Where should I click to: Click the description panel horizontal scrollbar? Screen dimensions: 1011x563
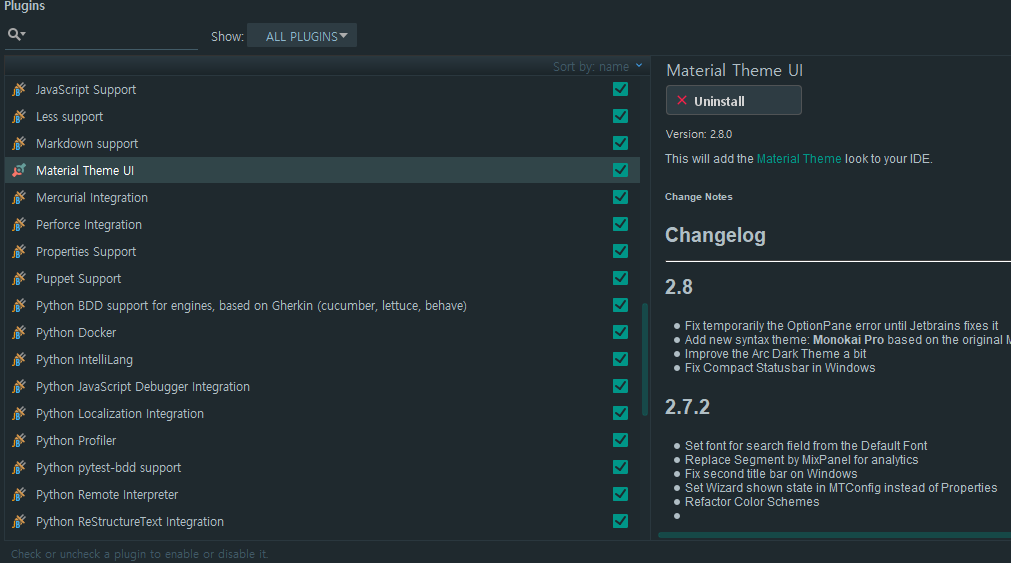coord(834,535)
